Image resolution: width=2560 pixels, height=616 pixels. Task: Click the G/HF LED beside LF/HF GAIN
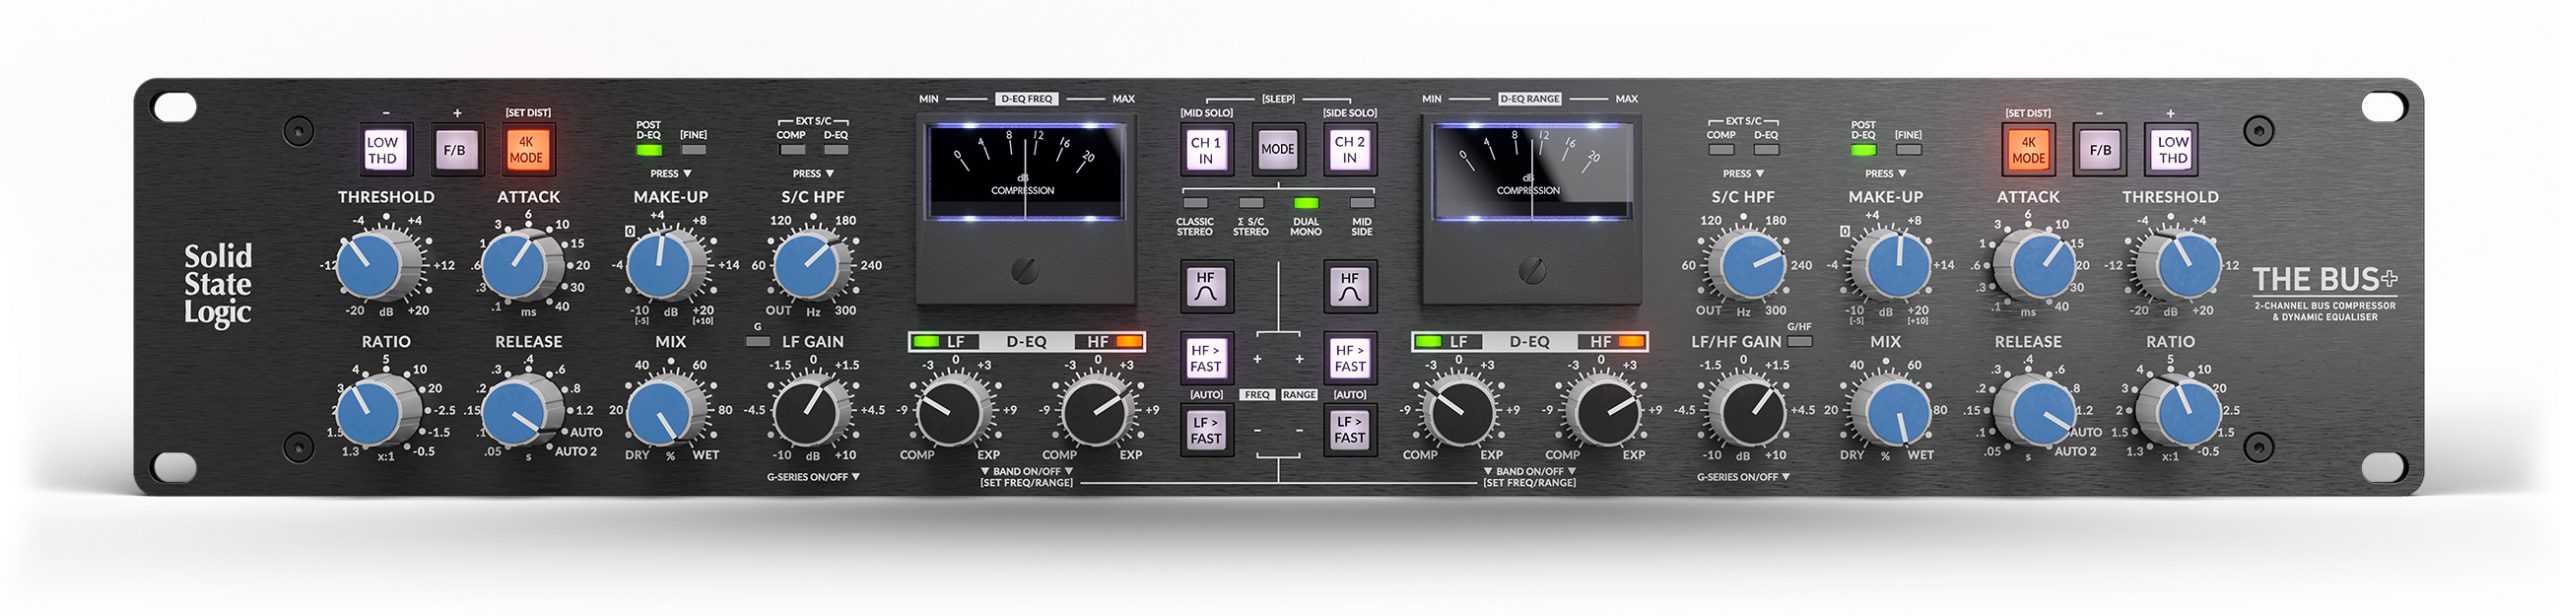click(1800, 342)
